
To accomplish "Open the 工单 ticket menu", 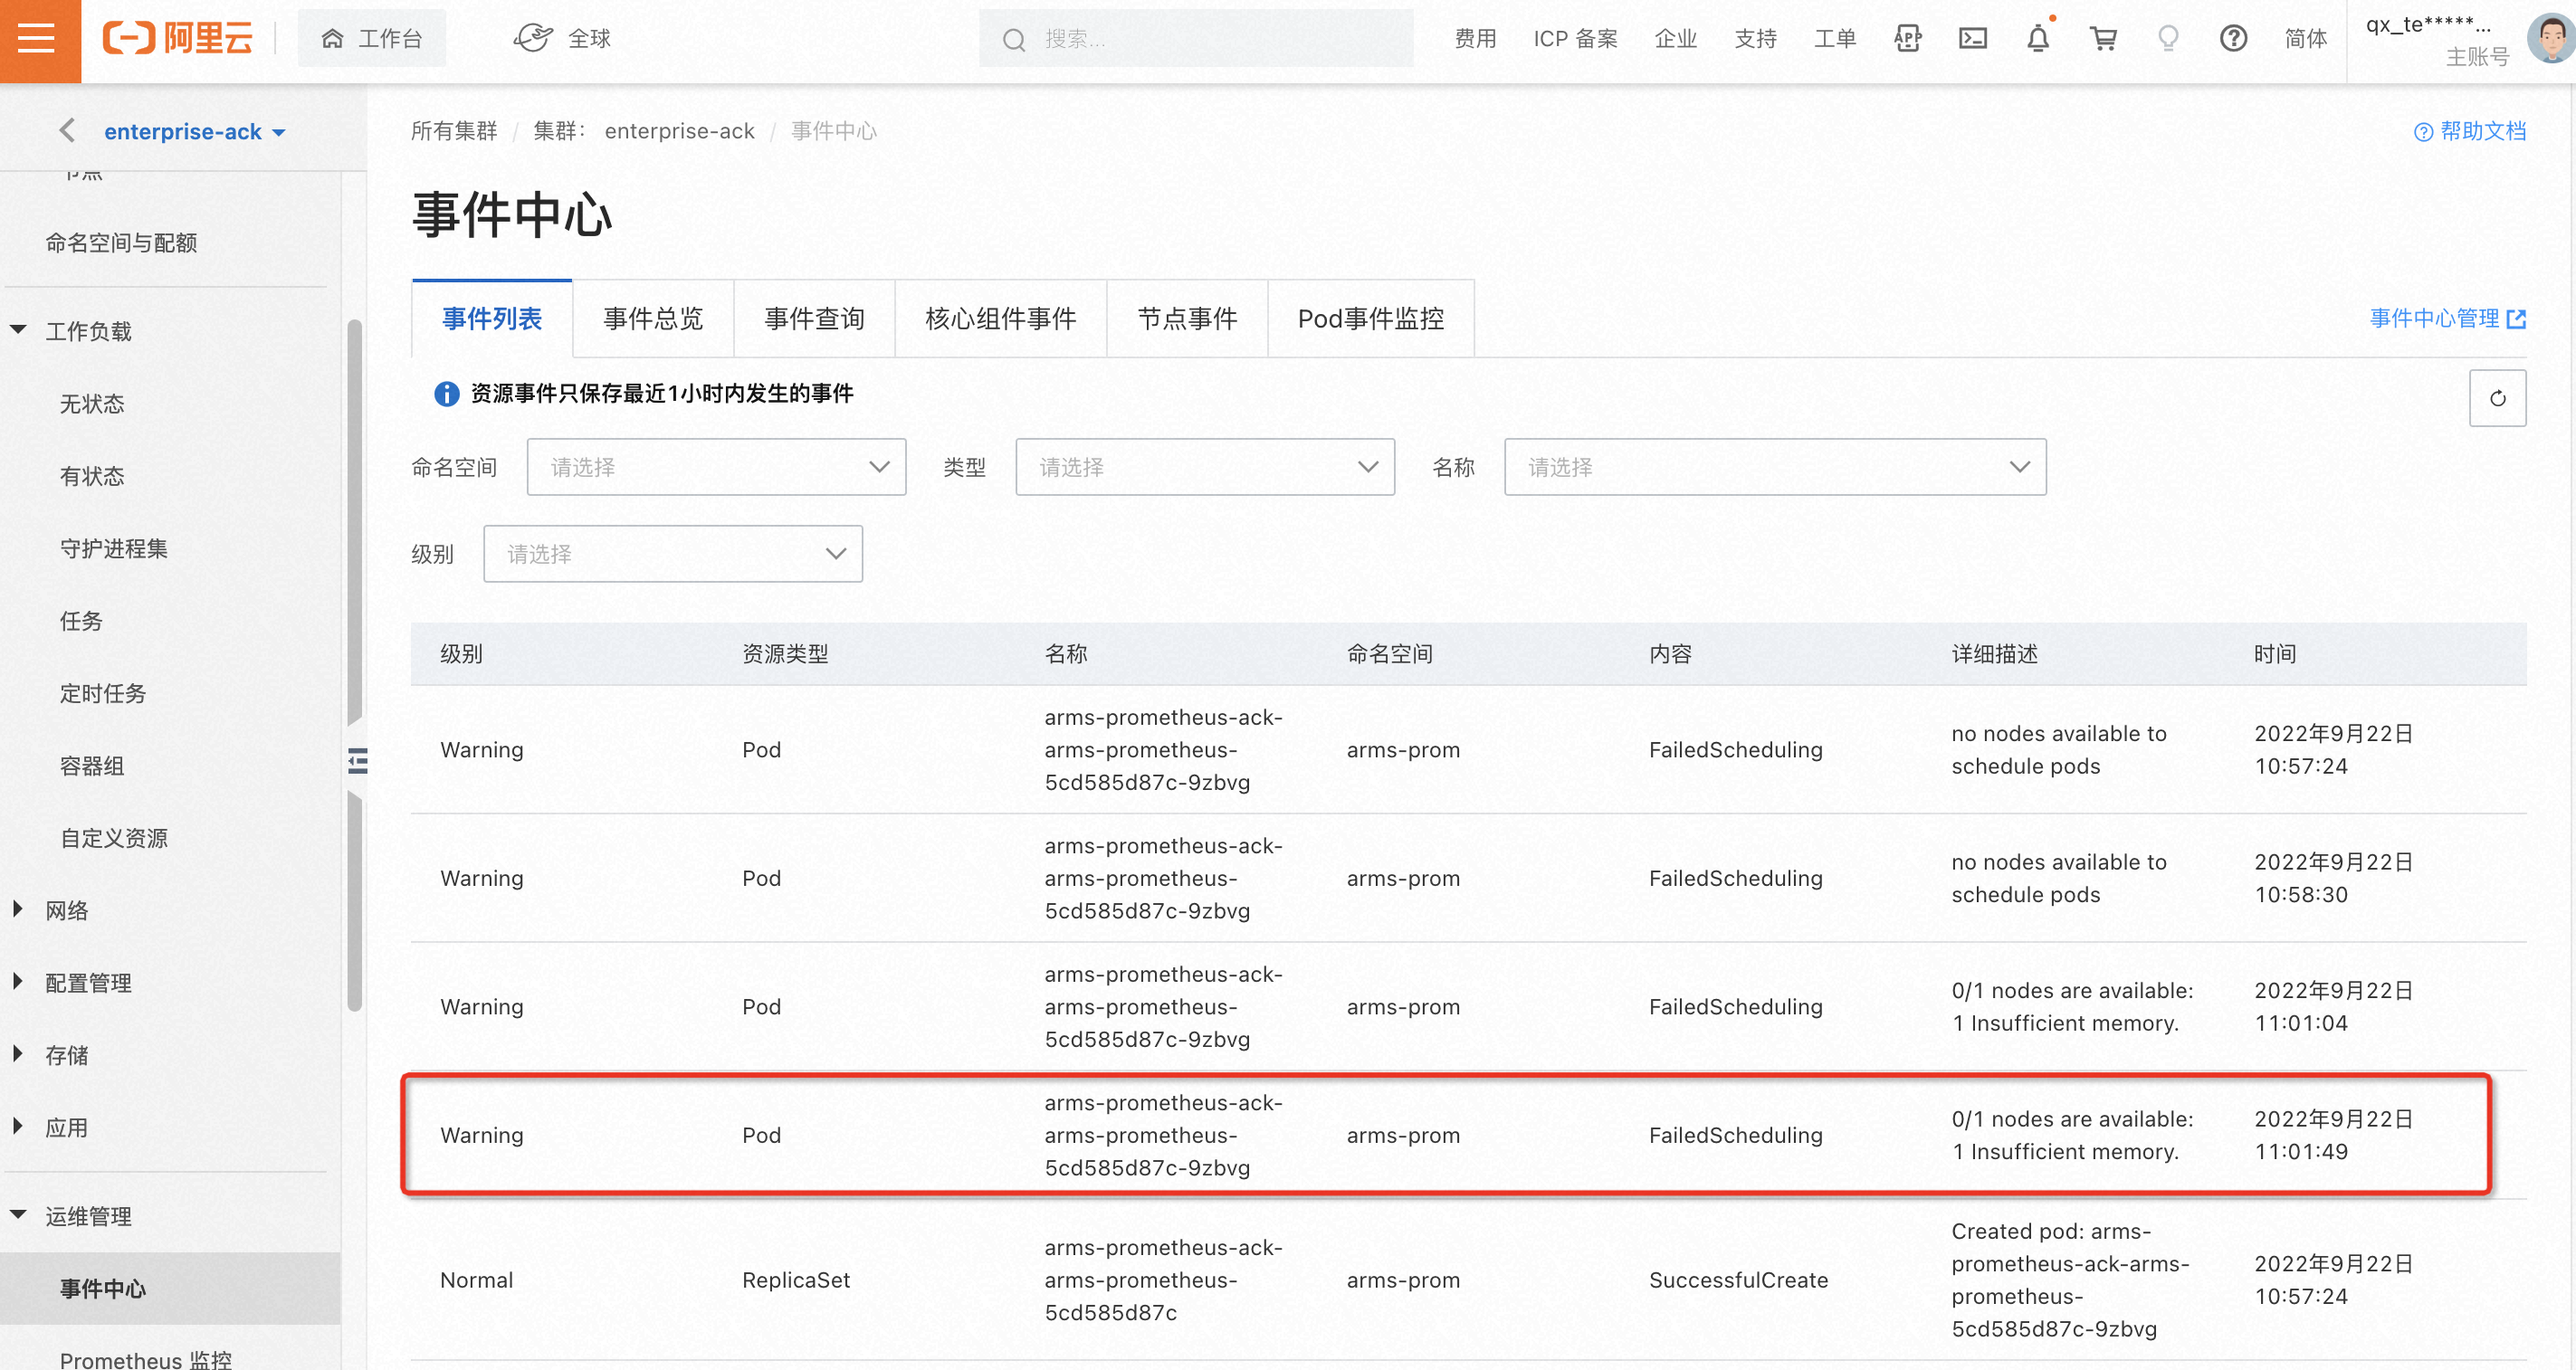I will click(x=1835, y=39).
